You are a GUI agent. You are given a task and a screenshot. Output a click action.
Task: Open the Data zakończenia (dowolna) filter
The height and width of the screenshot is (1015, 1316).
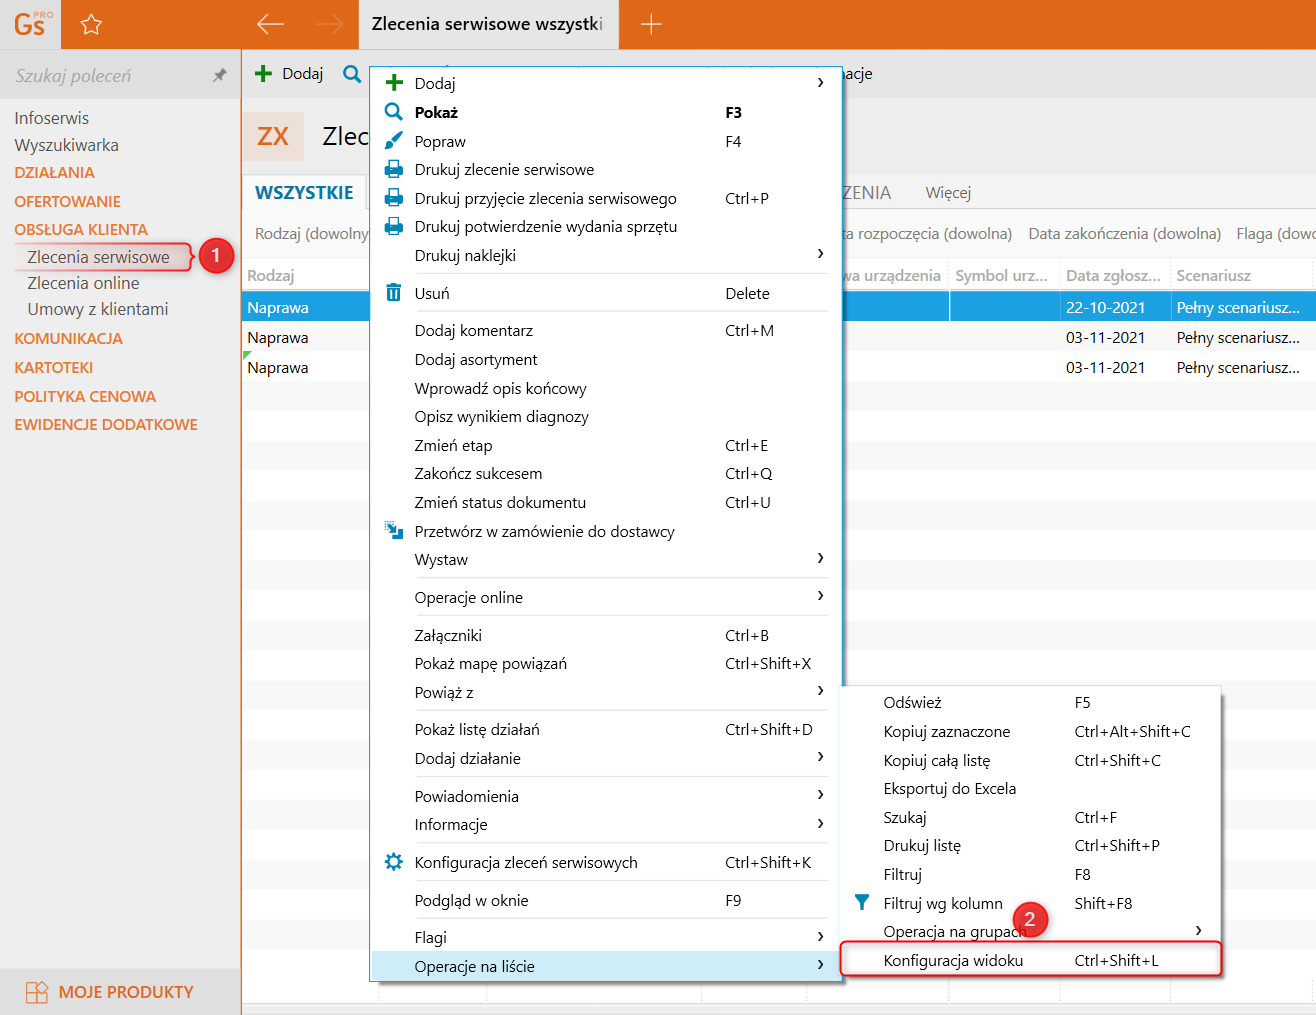tap(1125, 233)
